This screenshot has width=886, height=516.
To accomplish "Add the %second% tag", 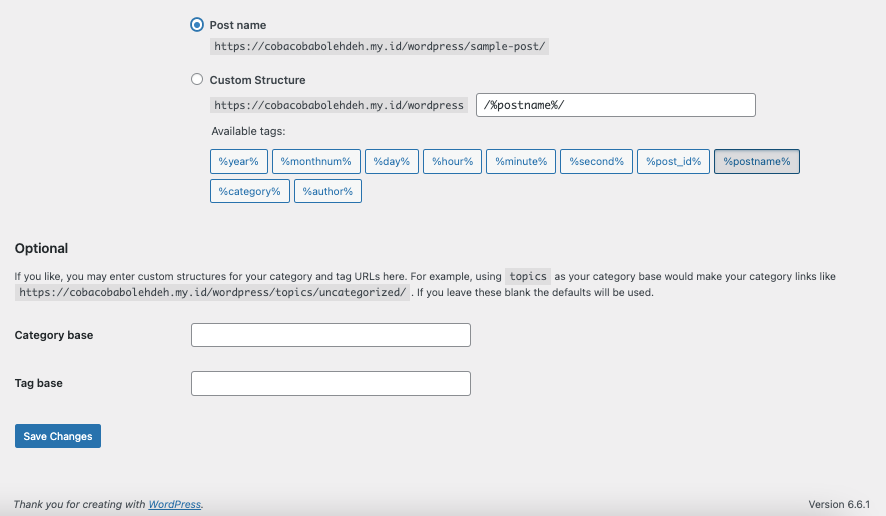I will click(x=597, y=162).
